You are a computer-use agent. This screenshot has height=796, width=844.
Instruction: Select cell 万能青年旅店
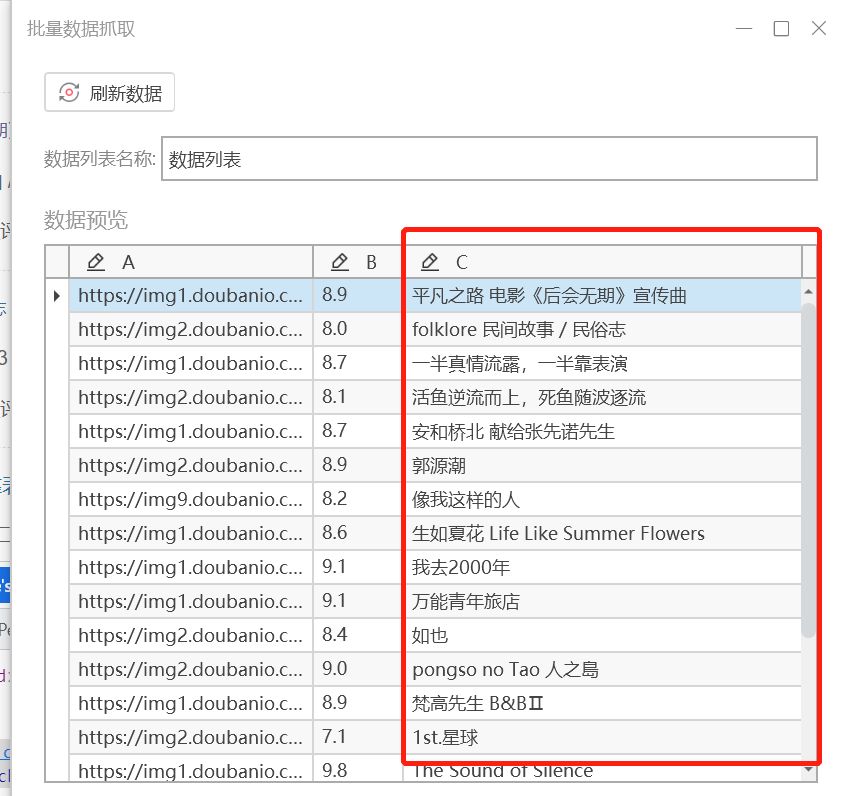pyautogui.click(x=602, y=601)
